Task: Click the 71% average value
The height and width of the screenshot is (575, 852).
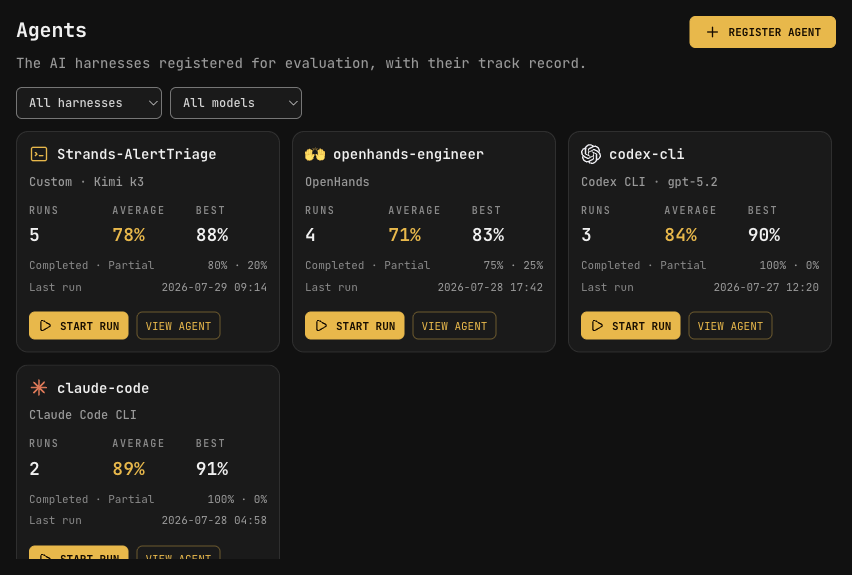Action: coord(404,235)
